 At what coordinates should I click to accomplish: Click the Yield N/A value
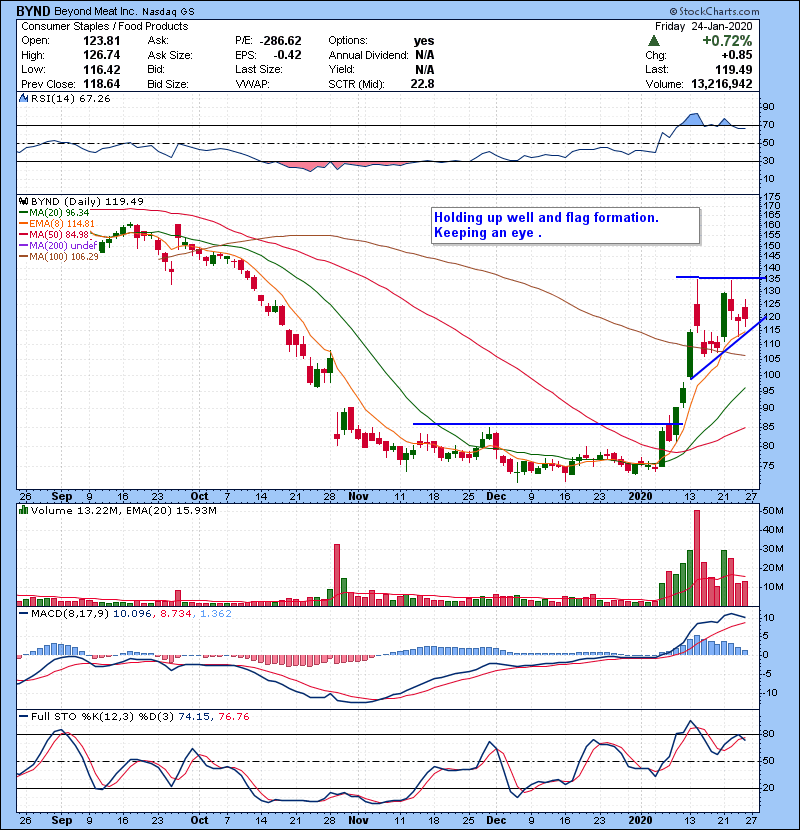tap(425, 69)
